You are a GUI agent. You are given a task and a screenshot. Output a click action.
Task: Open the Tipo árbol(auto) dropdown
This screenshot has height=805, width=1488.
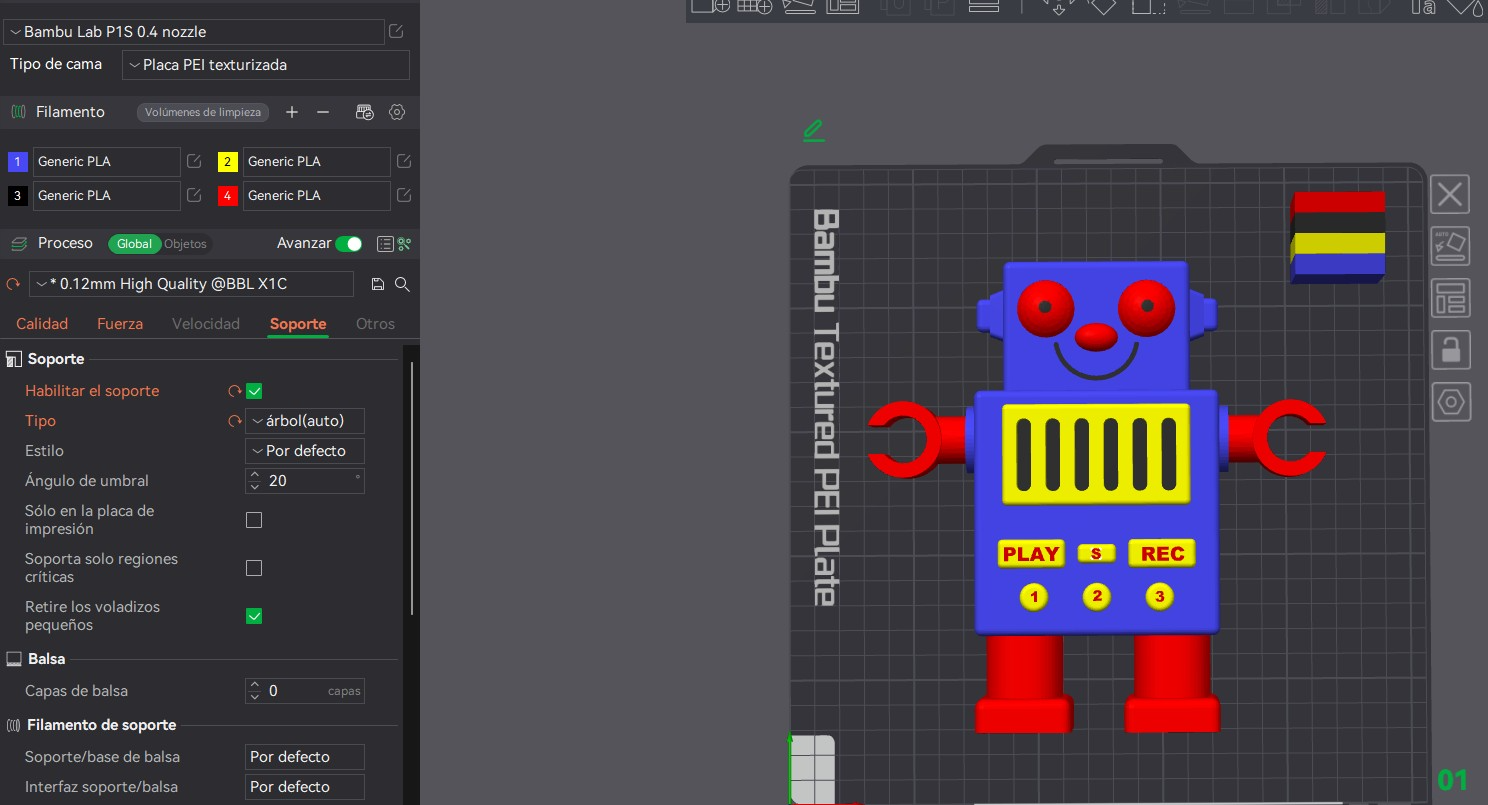pos(305,421)
